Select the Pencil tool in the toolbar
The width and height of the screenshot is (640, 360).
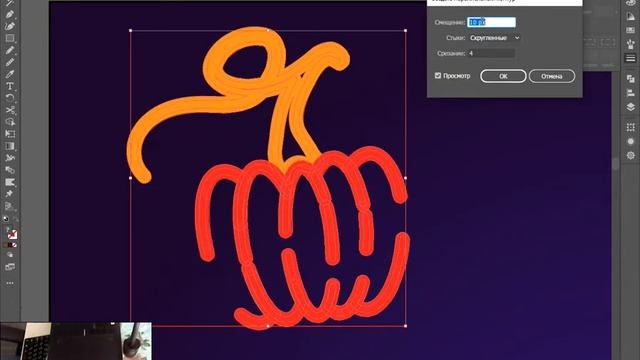point(10,62)
